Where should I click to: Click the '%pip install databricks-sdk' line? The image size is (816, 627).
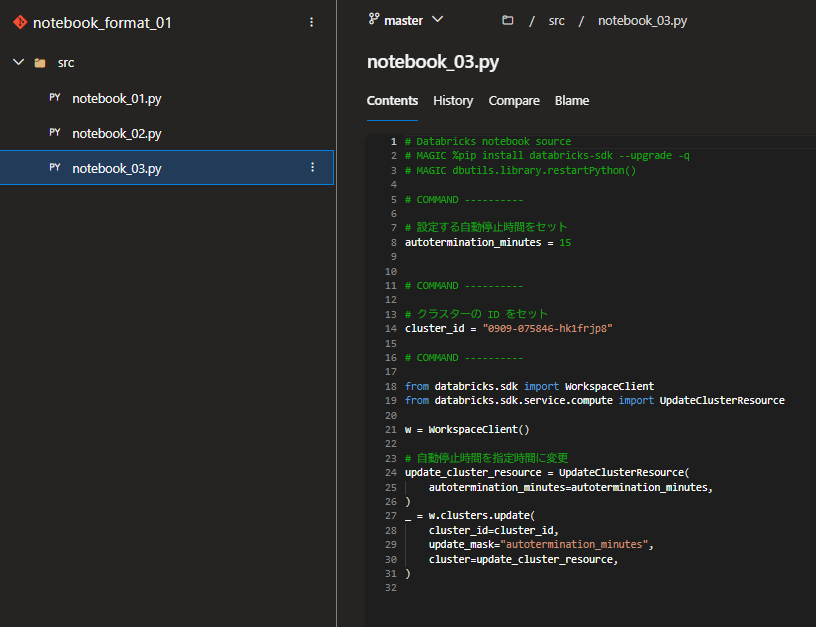coord(547,156)
